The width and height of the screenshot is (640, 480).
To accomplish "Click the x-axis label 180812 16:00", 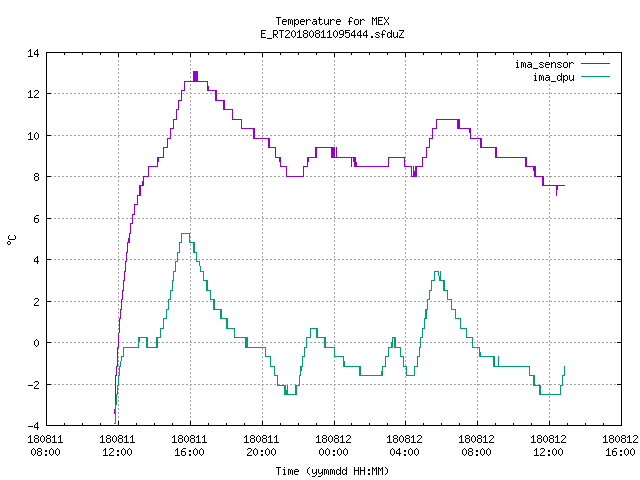I will (620, 446).
